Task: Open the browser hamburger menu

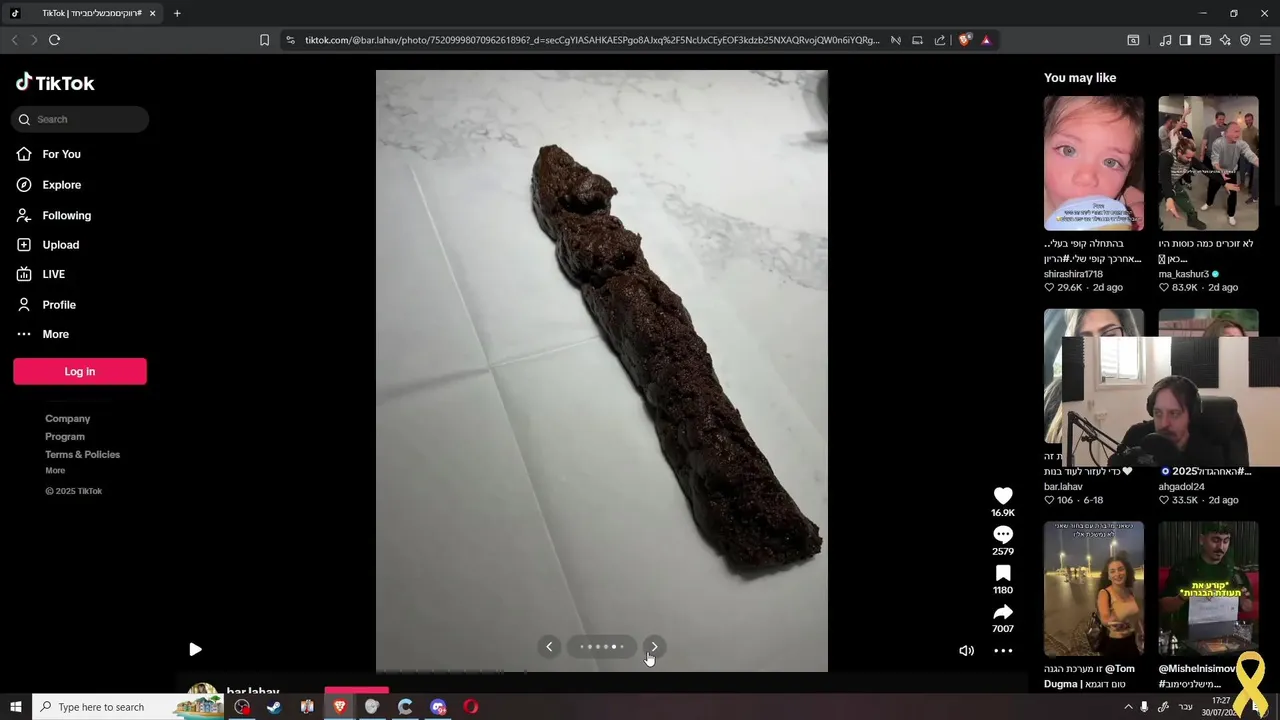Action: pos(1265,40)
